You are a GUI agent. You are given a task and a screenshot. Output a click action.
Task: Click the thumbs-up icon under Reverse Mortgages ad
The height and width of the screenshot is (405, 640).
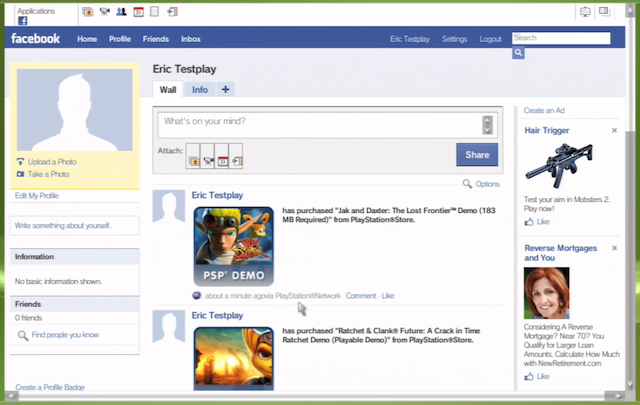point(529,376)
